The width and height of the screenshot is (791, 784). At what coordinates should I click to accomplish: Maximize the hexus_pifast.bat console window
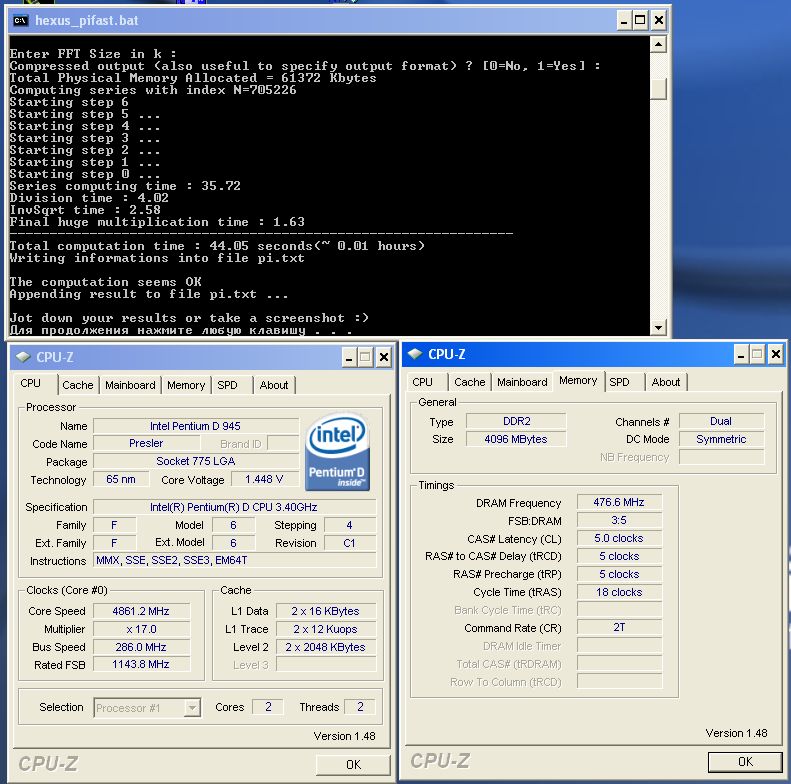point(640,21)
